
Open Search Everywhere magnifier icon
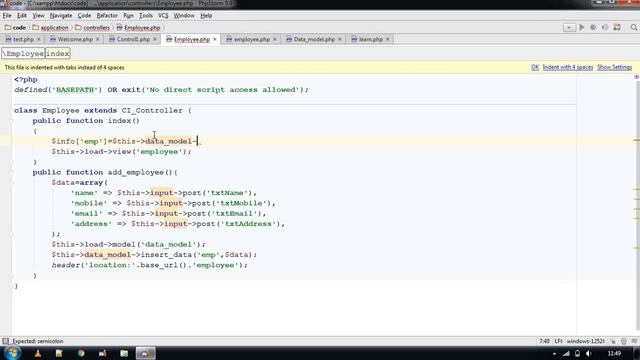point(633,27)
